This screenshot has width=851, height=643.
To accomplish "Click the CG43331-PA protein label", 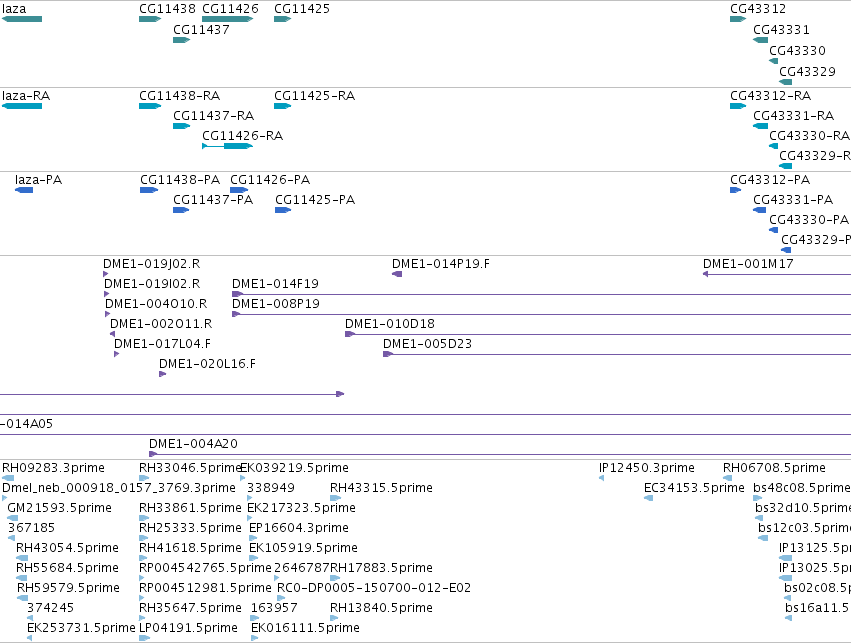I will [793, 200].
